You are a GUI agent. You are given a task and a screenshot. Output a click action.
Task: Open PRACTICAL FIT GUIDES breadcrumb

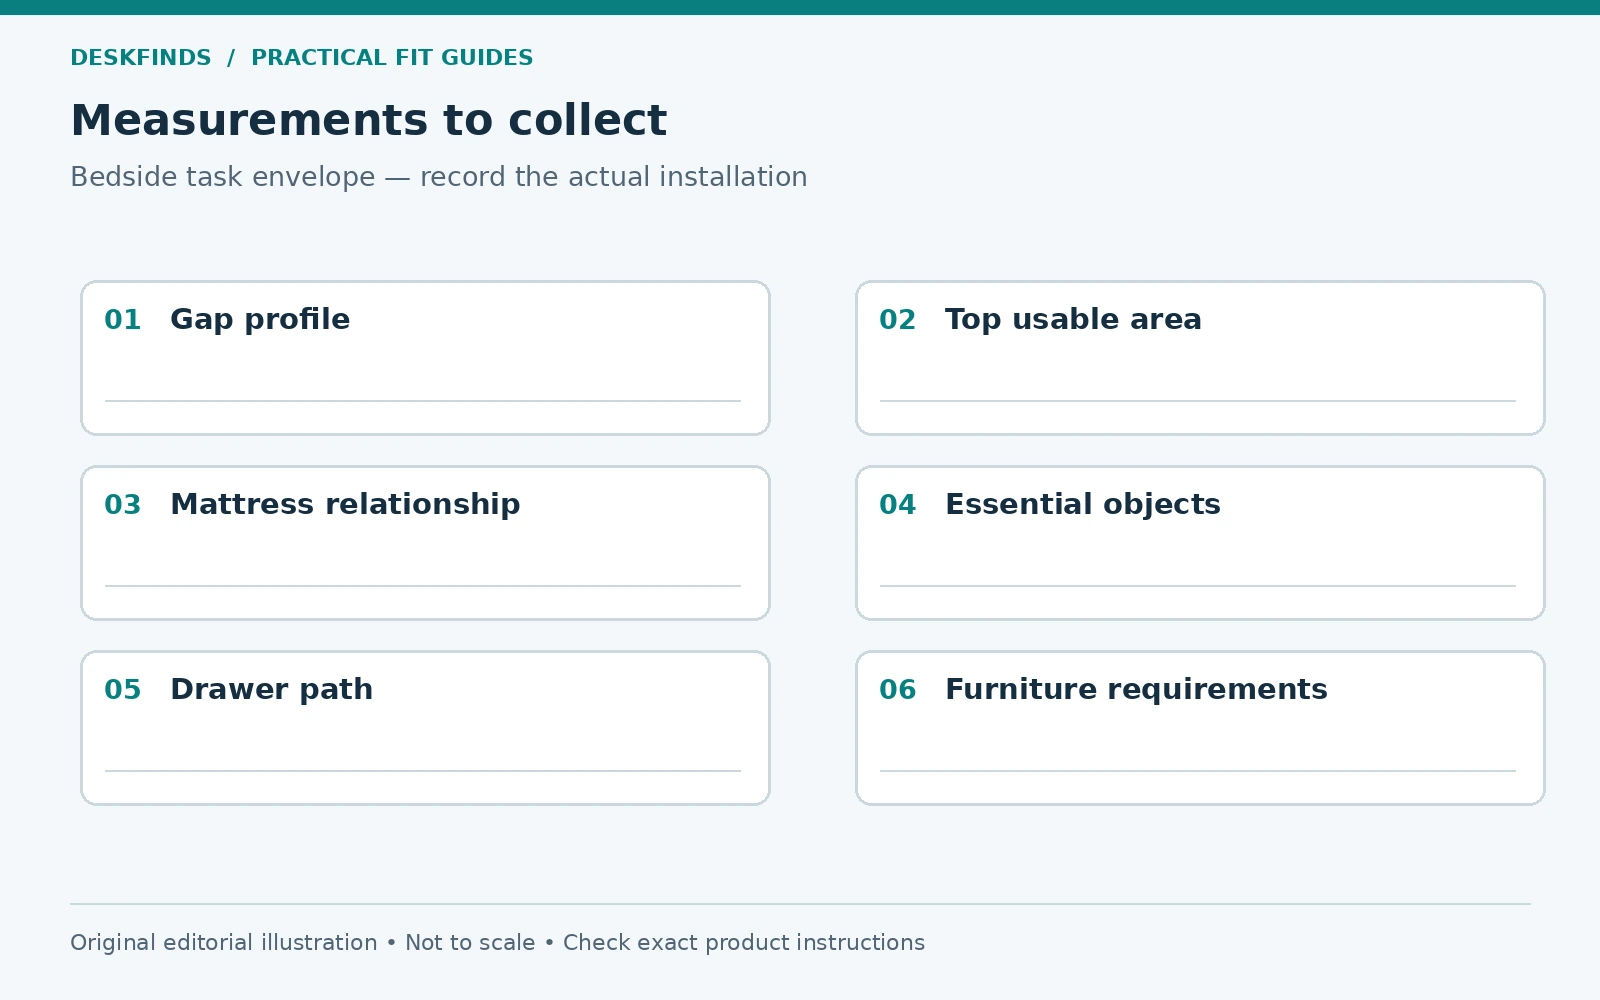pos(392,58)
